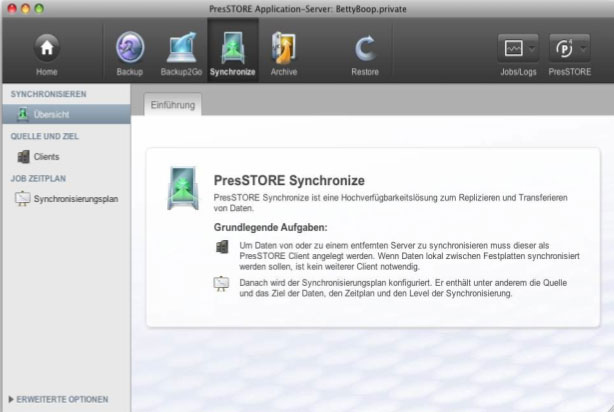614x412 pixels.
Task: Click the Synchronisierungsplan calendar icon in sidebar
Action: coord(23,198)
